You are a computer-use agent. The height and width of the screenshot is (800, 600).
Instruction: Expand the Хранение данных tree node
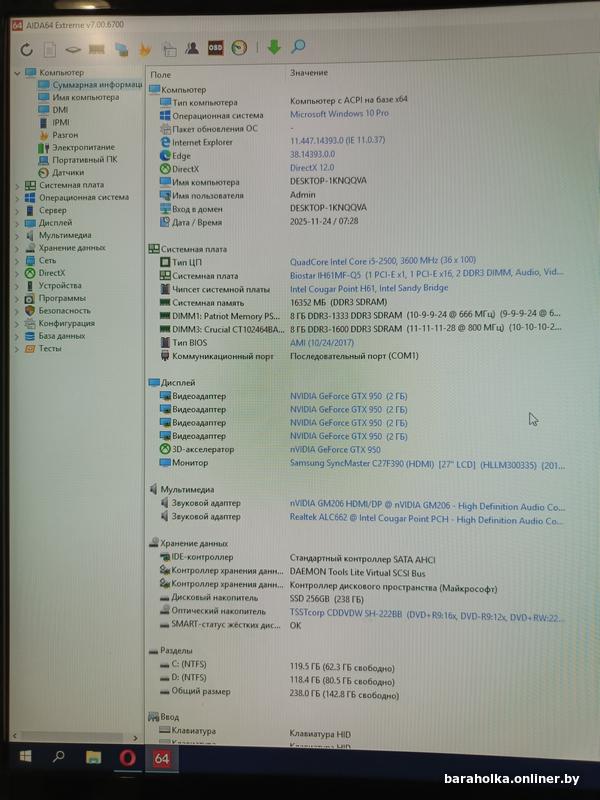click(17, 248)
